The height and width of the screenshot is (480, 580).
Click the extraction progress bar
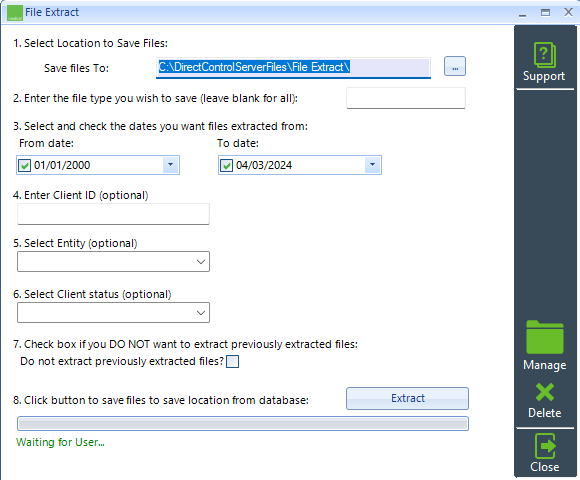[x=243, y=423]
